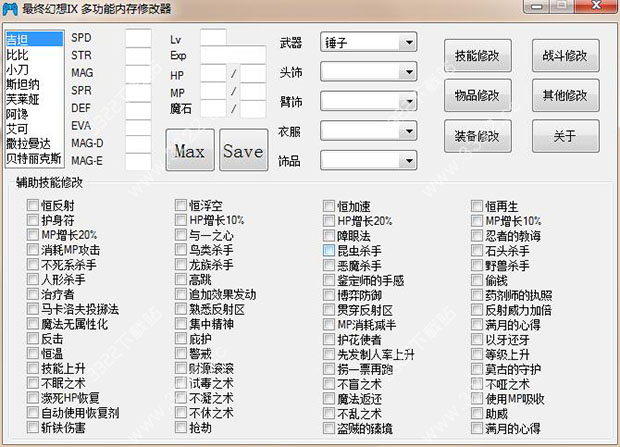Enable the 恒再生 checkbox
The height and width of the screenshot is (447, 620).
point(477,206)
